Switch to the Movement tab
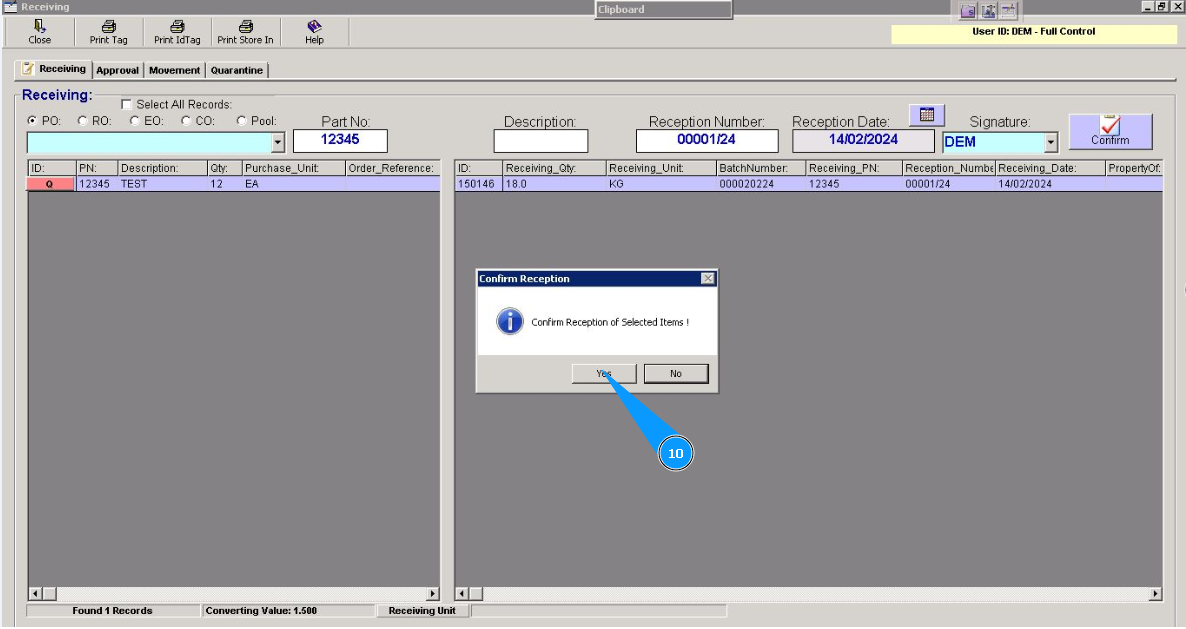This screenshot has height=629, width=1186. pos(174,70)
